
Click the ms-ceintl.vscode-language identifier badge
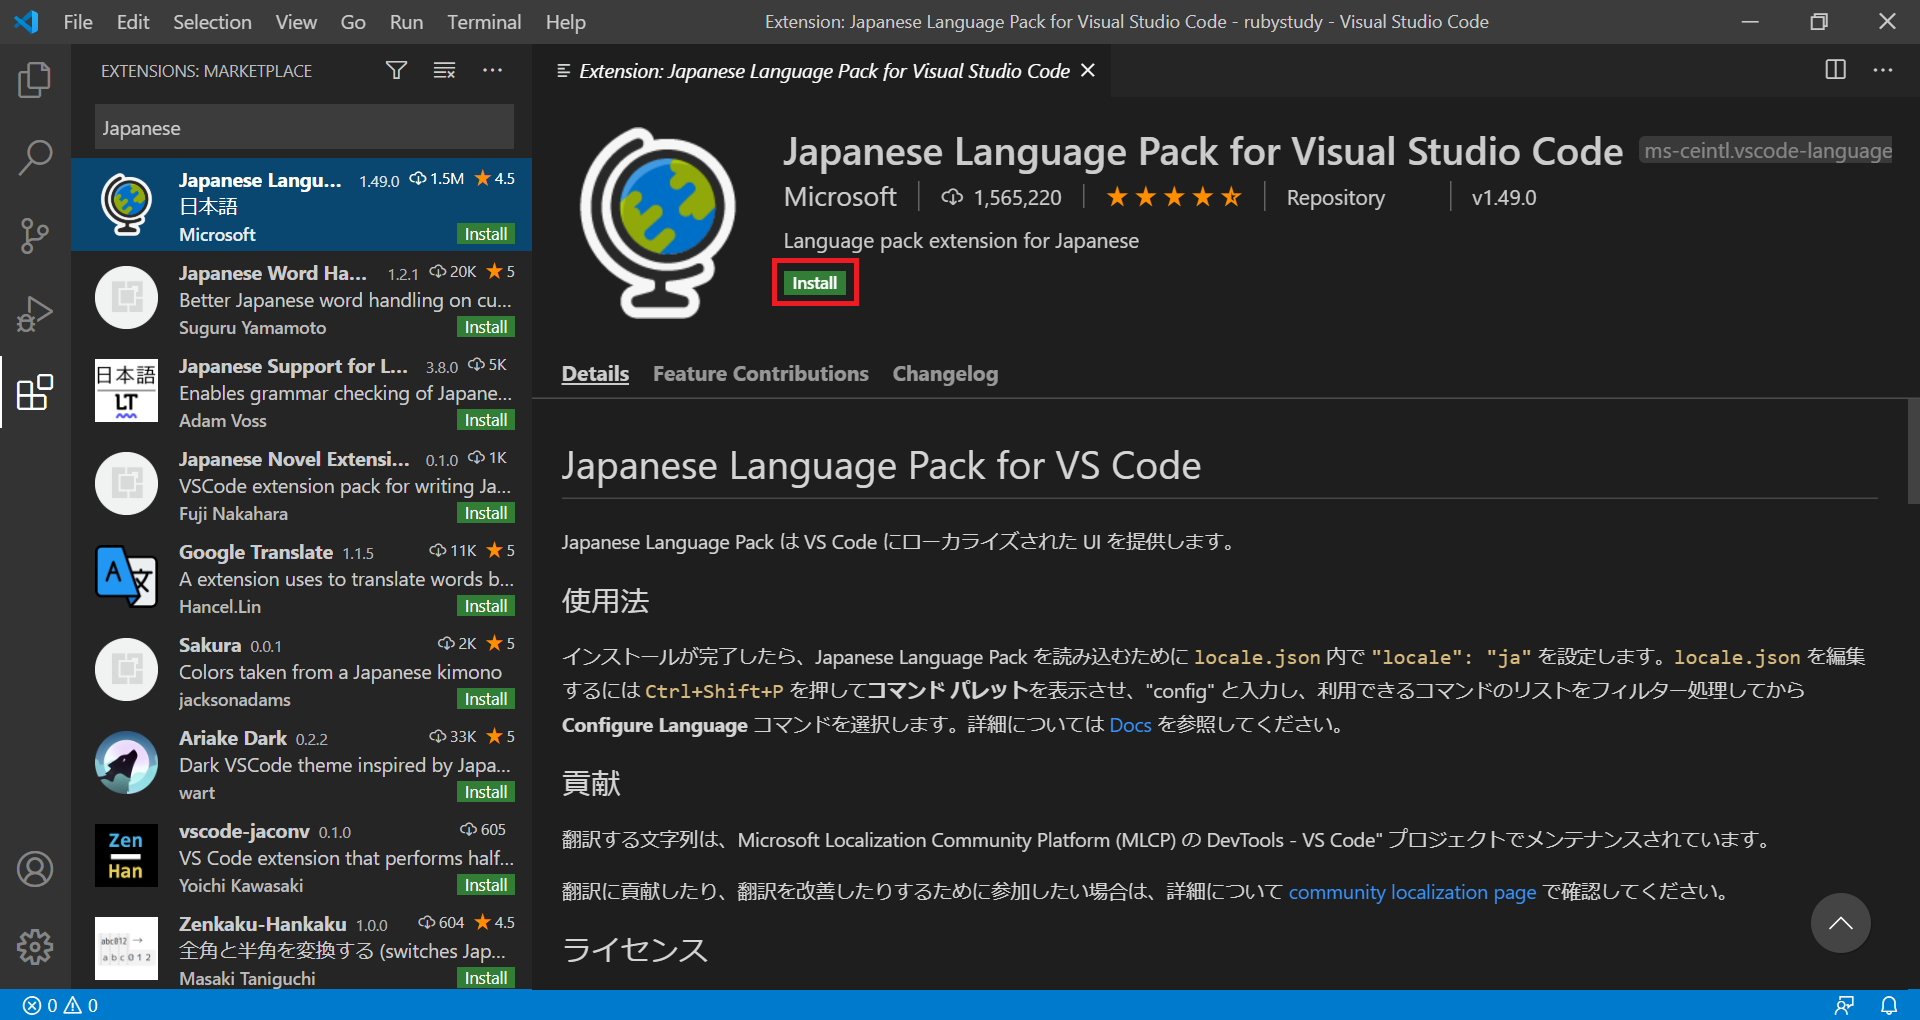[1766, 151]
